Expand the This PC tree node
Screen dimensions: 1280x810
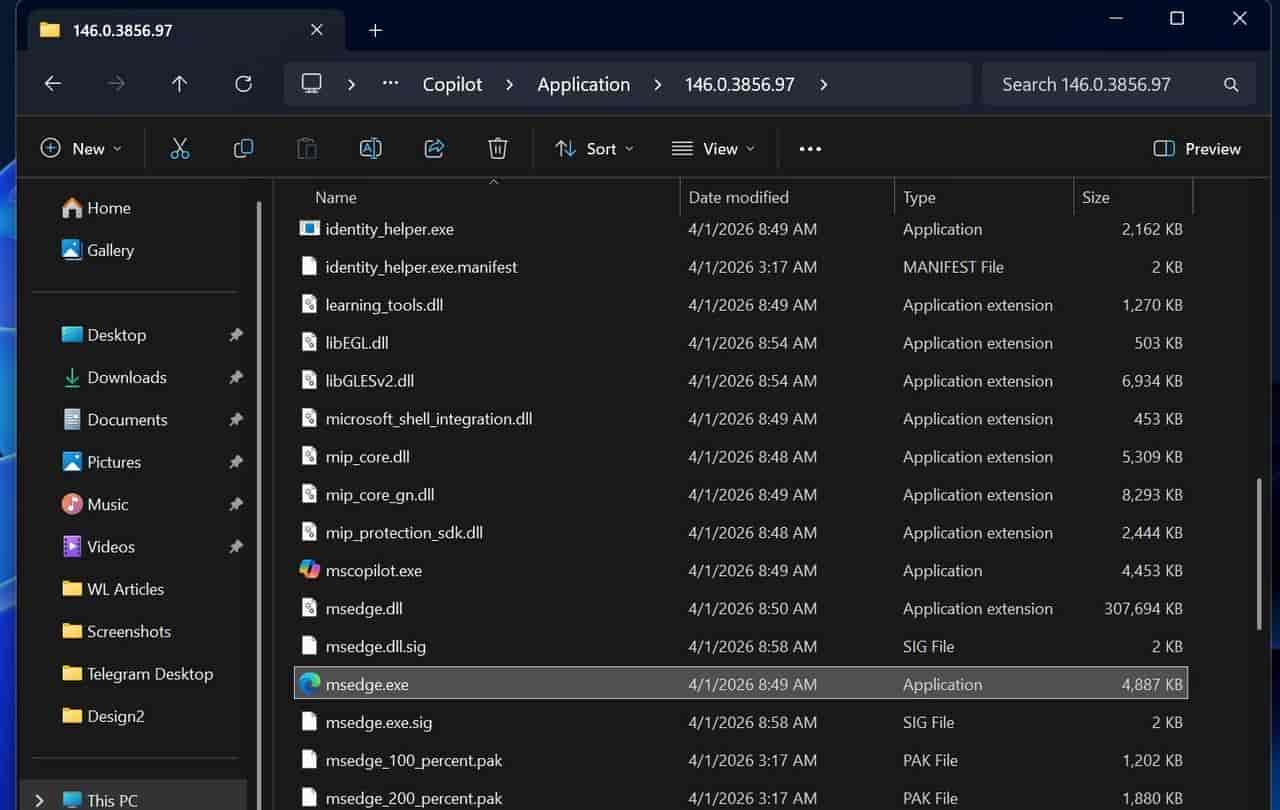click(39, 800)
